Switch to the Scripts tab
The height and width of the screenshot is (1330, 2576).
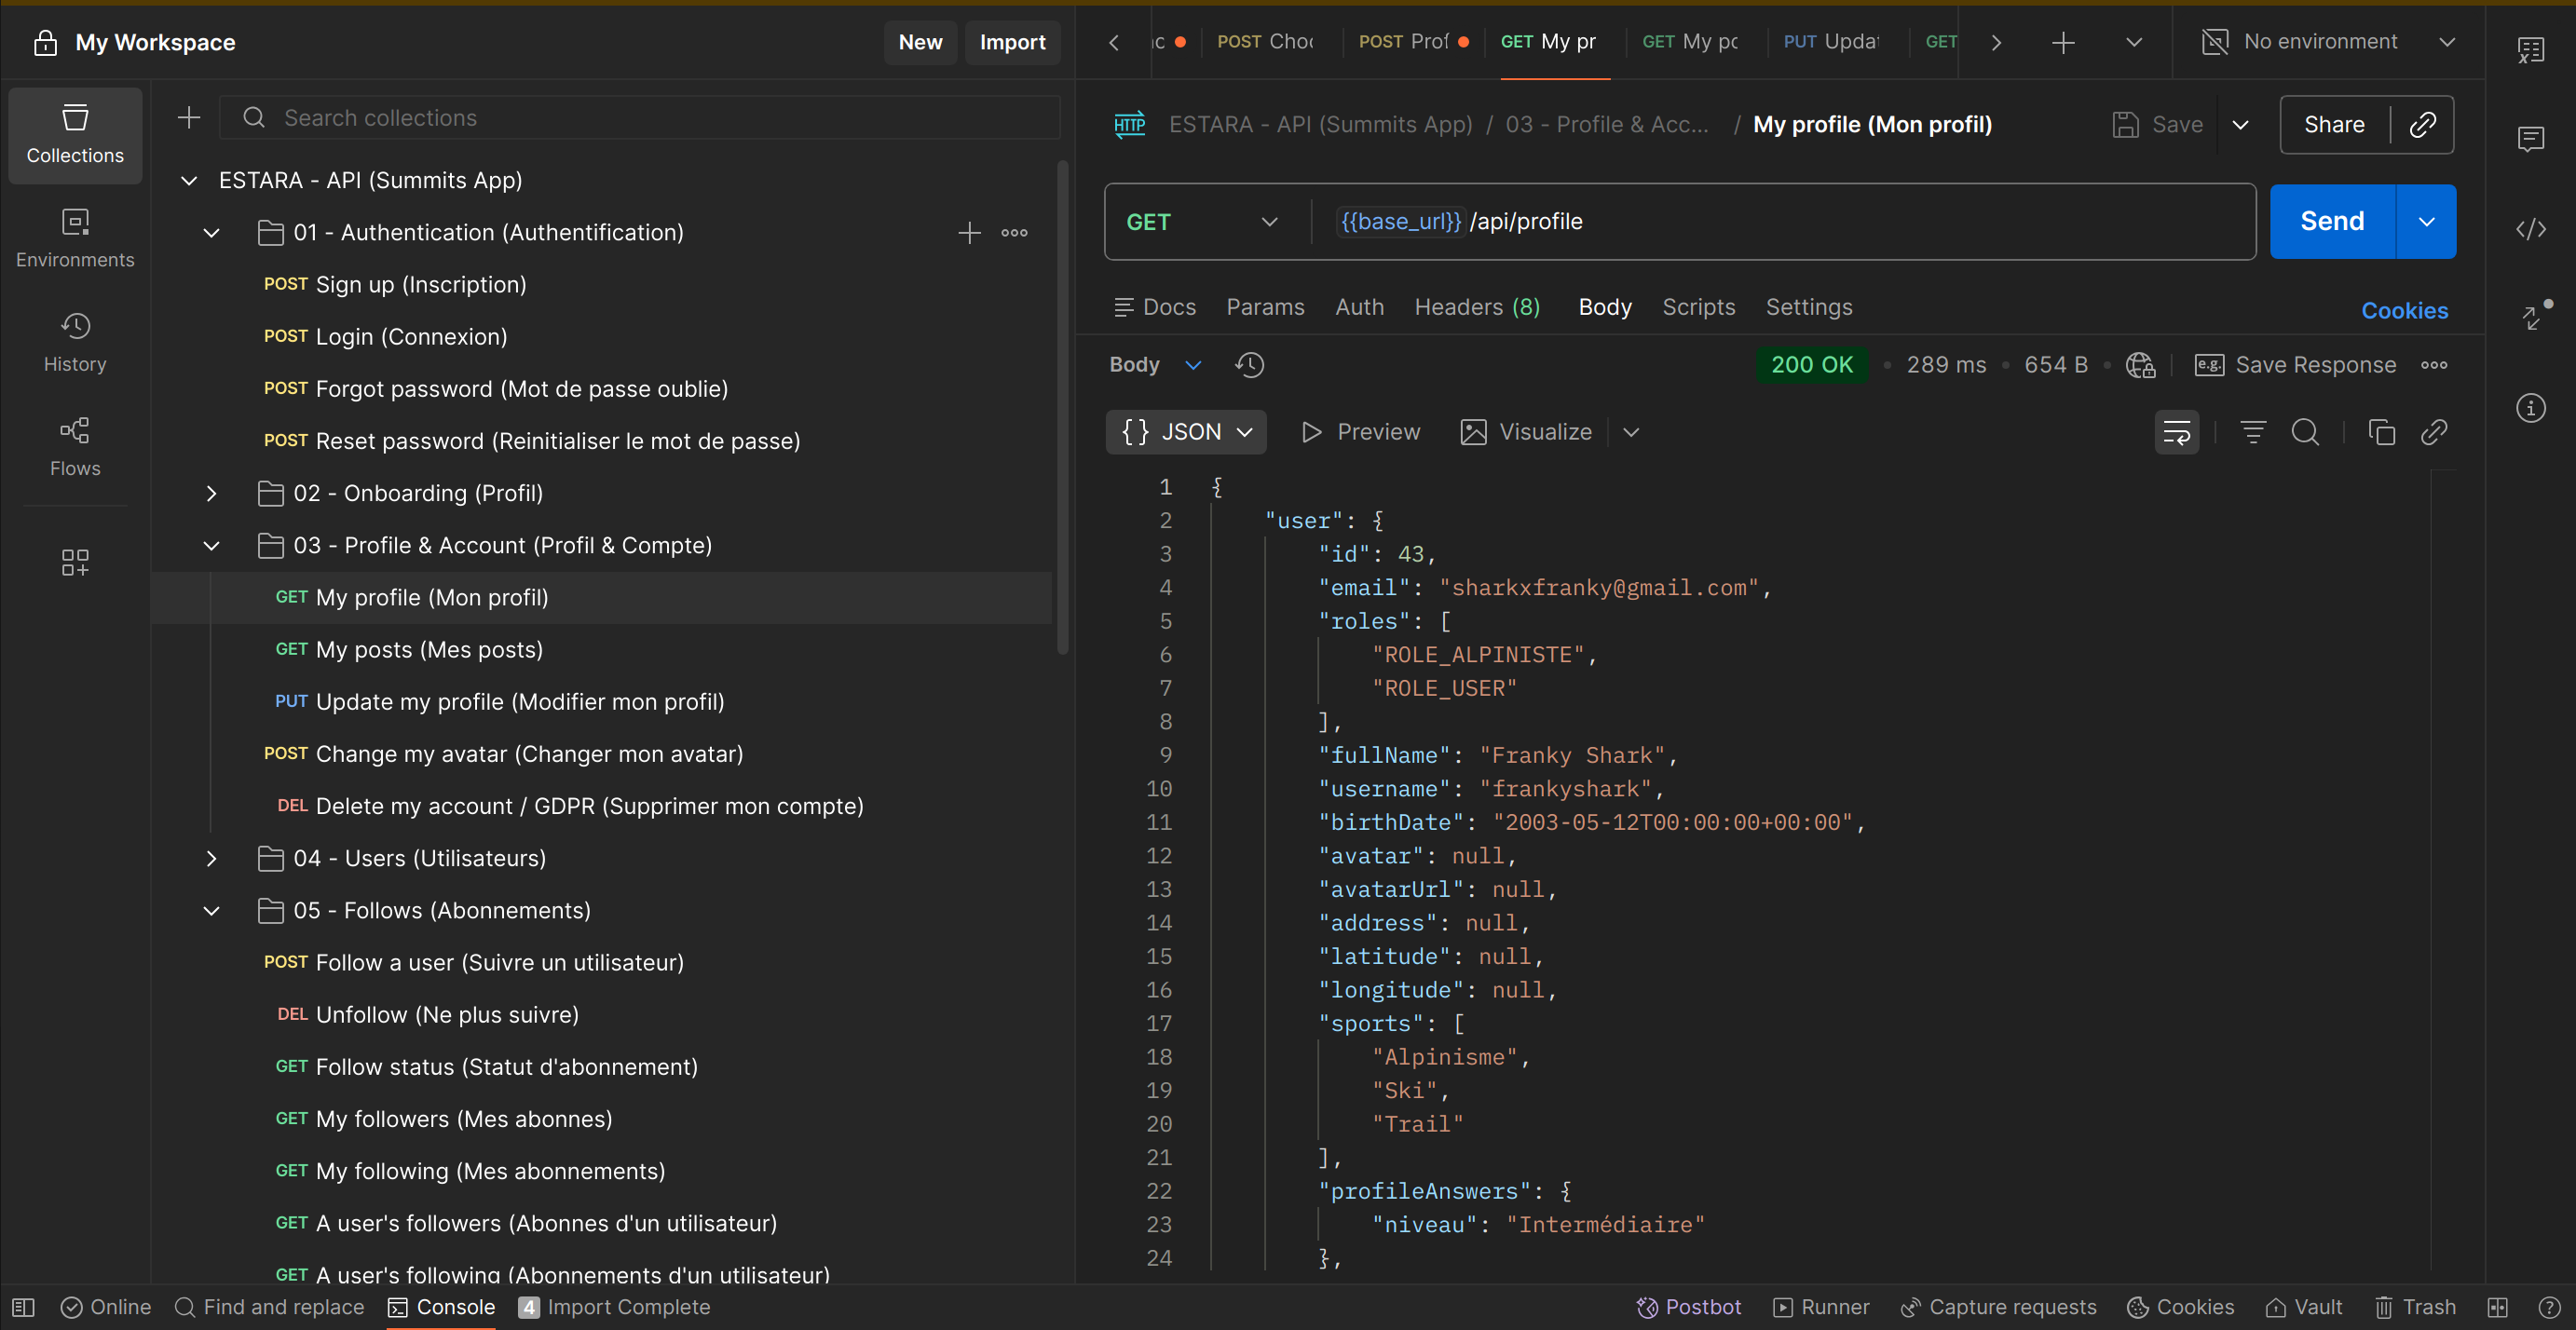tap(1698, 308)
